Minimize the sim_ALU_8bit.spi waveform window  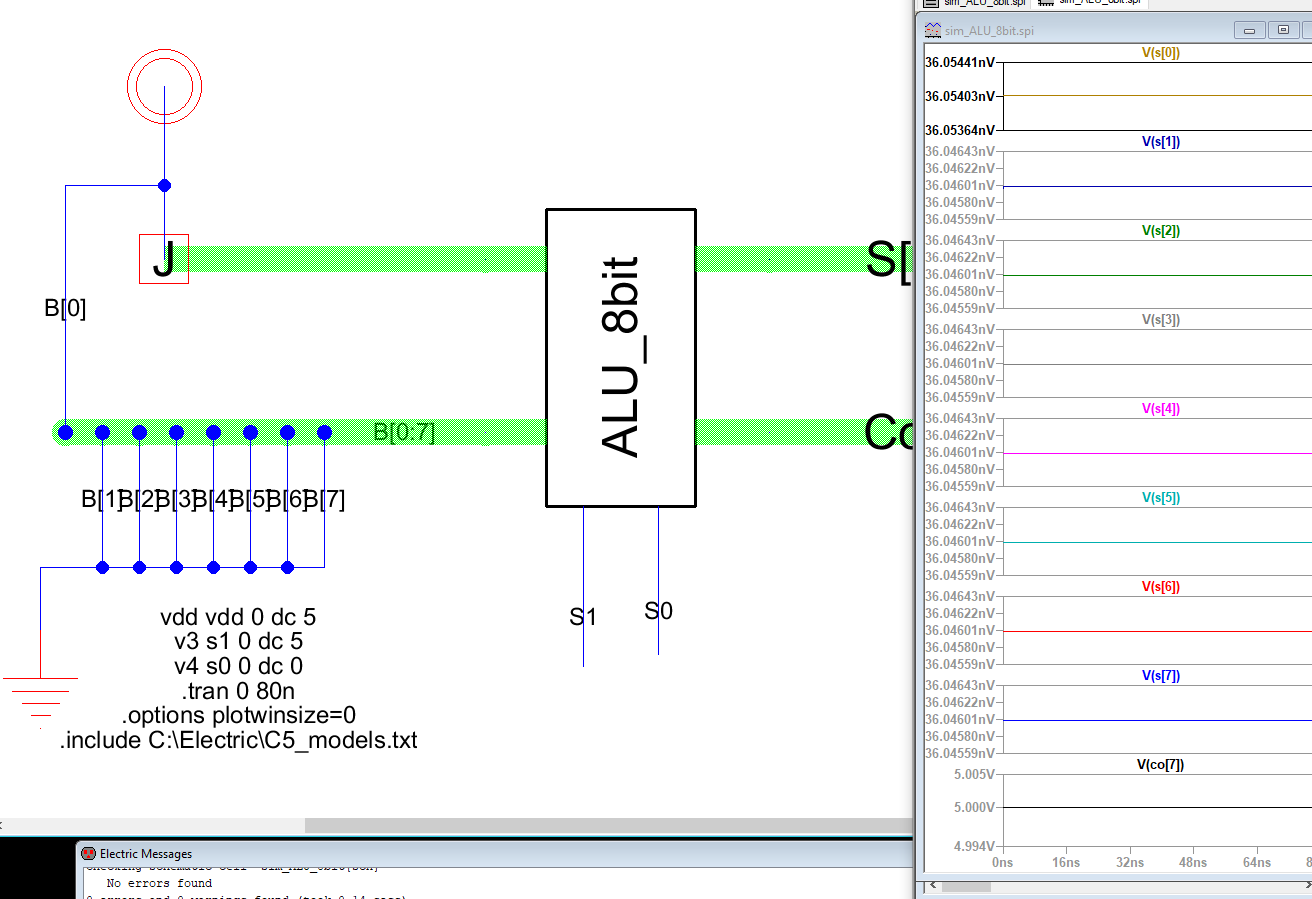pyautogui.click(x=1249, y=30)
